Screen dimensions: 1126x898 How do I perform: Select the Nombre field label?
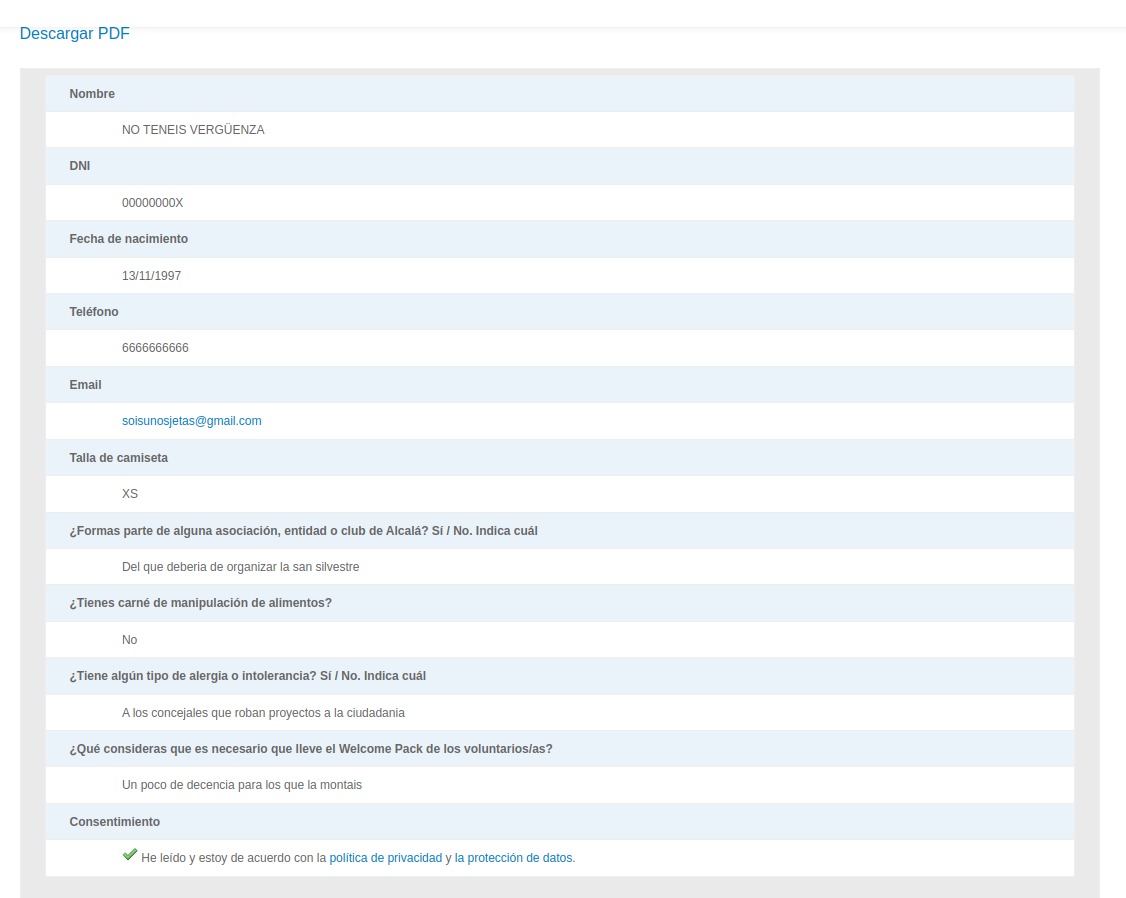click(x=92, y=94)
